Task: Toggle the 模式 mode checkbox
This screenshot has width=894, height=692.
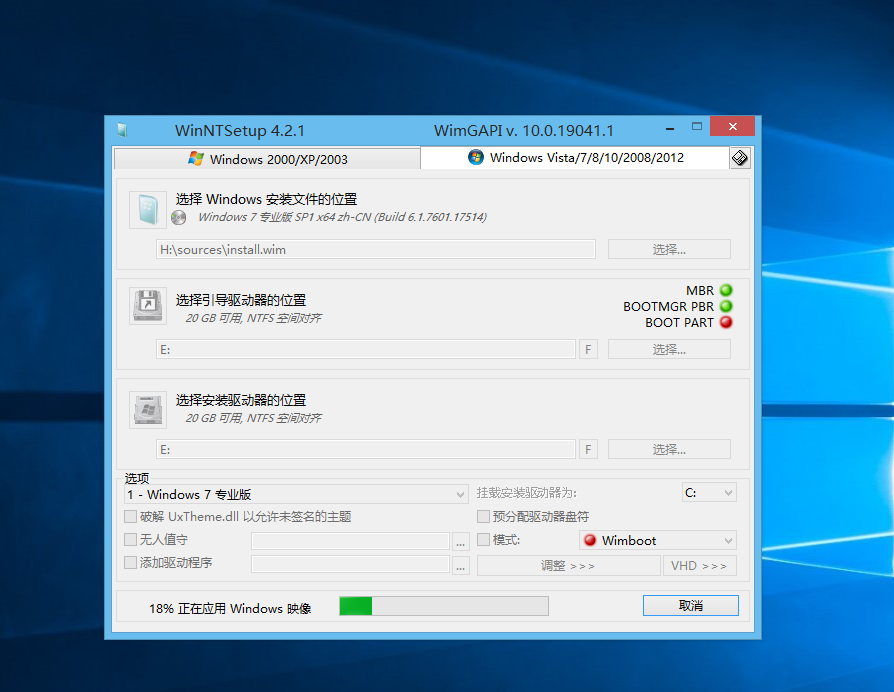Action: 483,539
